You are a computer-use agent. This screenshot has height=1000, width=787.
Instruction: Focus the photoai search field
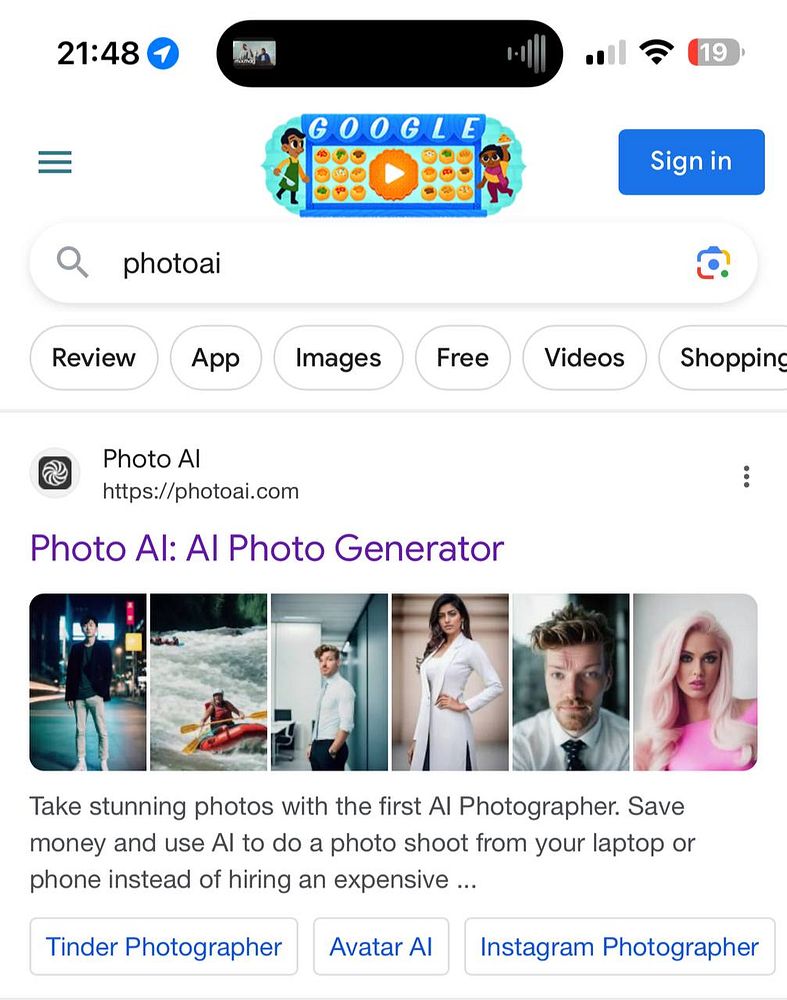394,263
